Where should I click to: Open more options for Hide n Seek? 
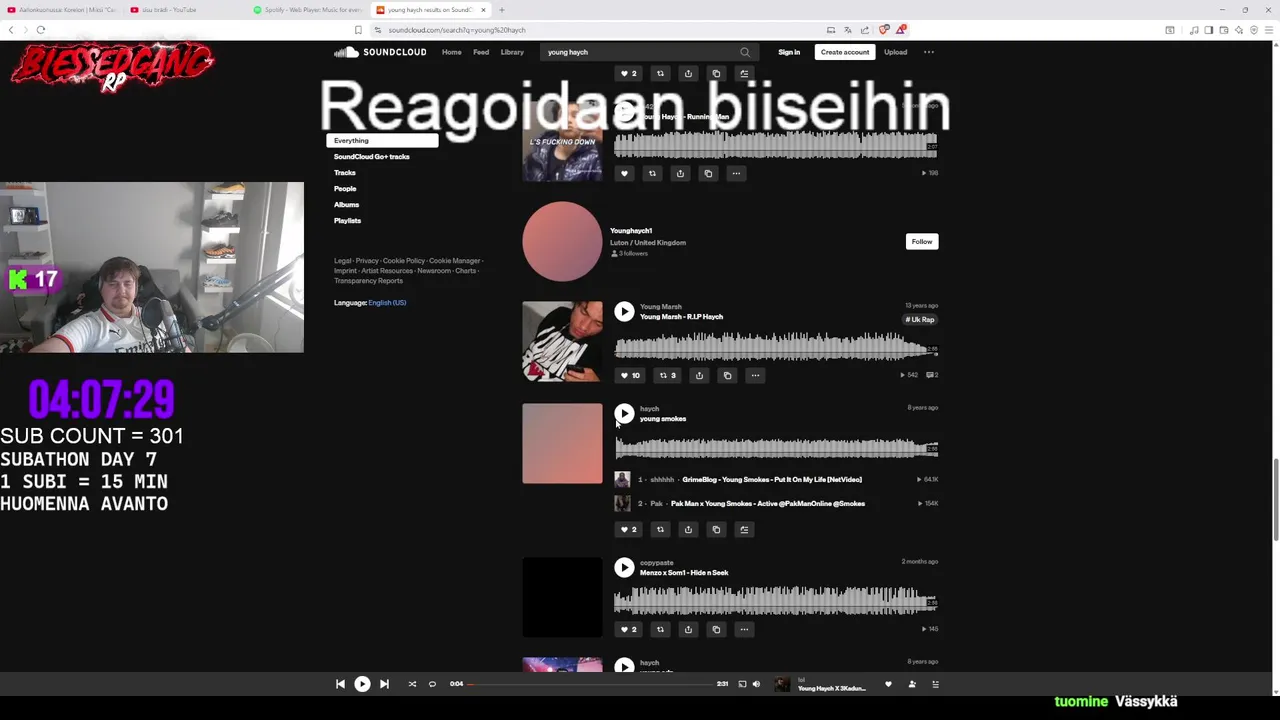(744, 629)
